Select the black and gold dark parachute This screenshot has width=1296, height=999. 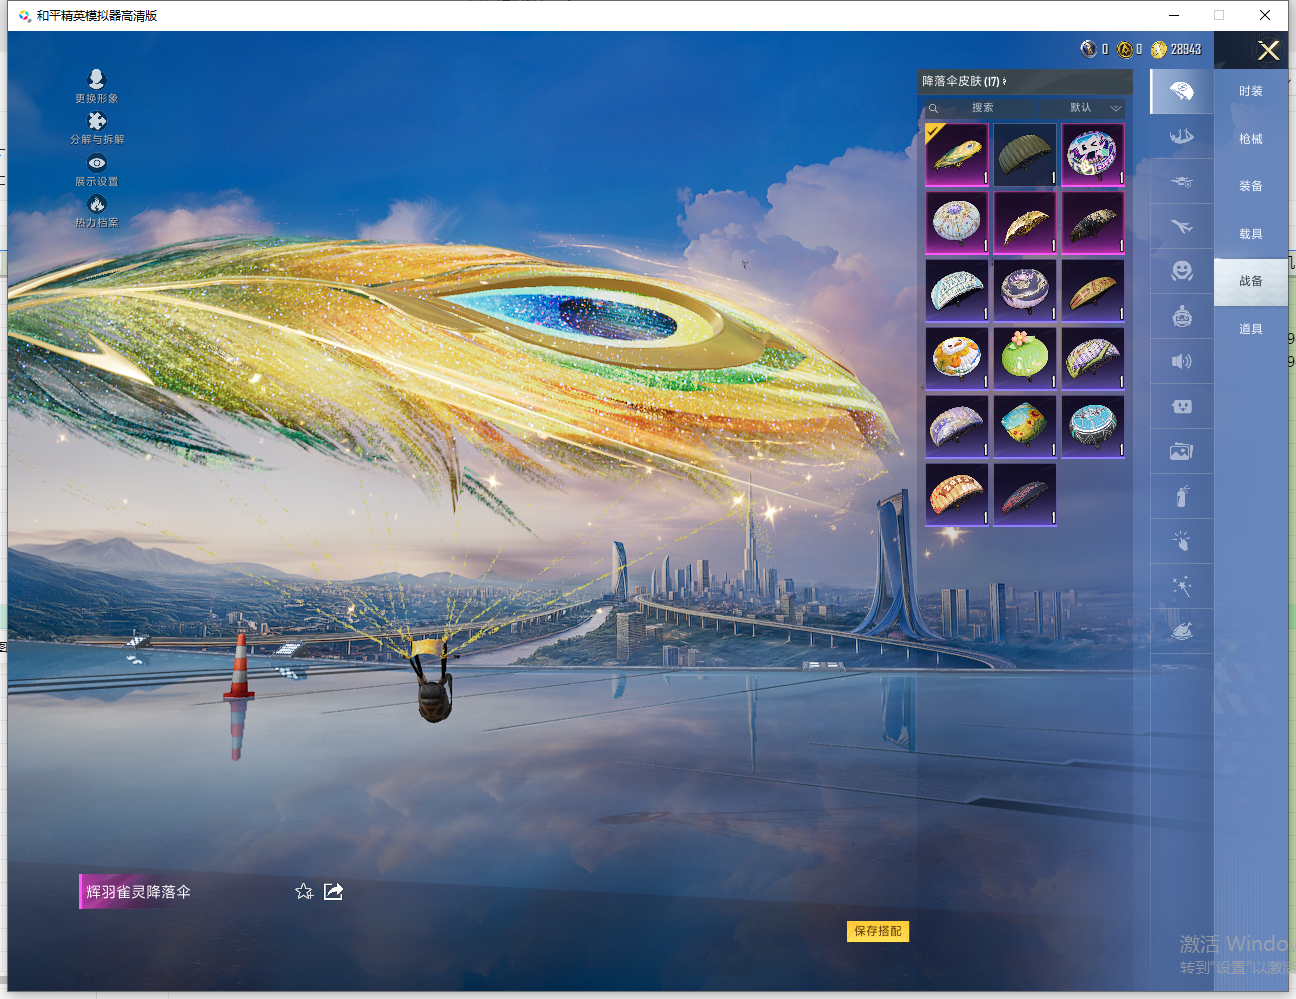1093,223
